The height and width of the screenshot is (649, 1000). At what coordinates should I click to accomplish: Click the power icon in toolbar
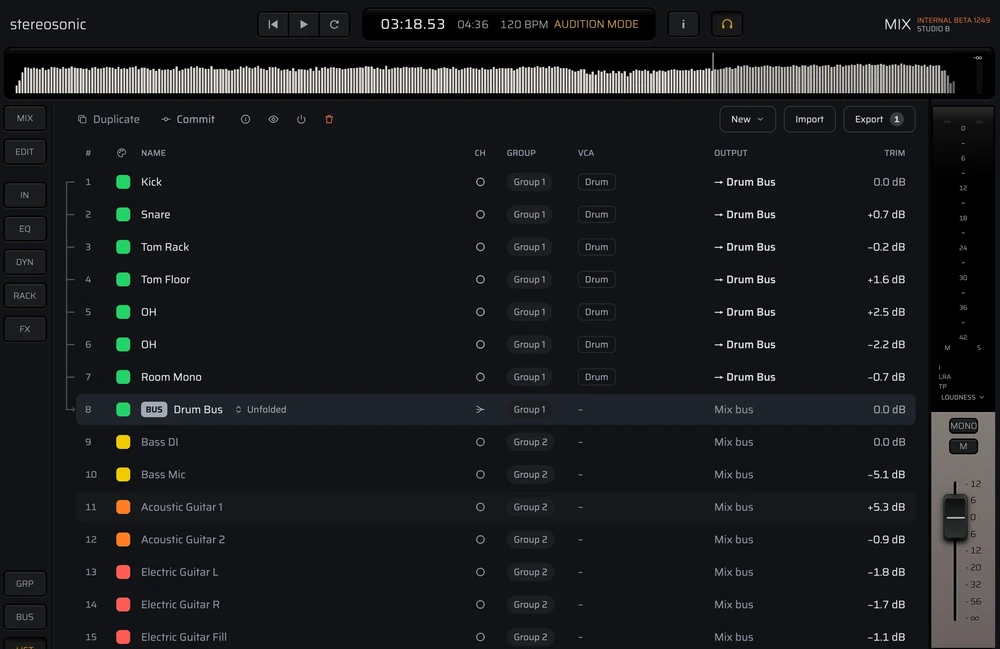(x=301, y=119)
